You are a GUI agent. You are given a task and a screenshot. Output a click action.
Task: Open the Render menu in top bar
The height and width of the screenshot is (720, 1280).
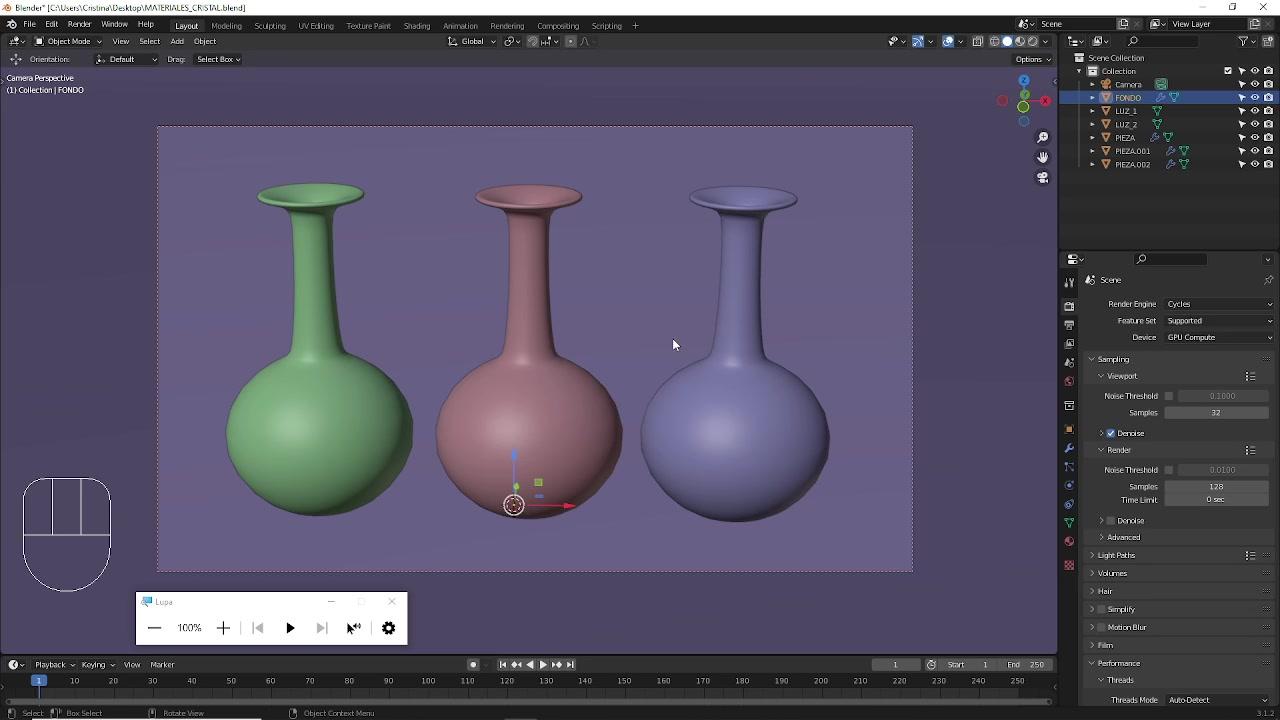pyautogui.click(x=79, y=24)
